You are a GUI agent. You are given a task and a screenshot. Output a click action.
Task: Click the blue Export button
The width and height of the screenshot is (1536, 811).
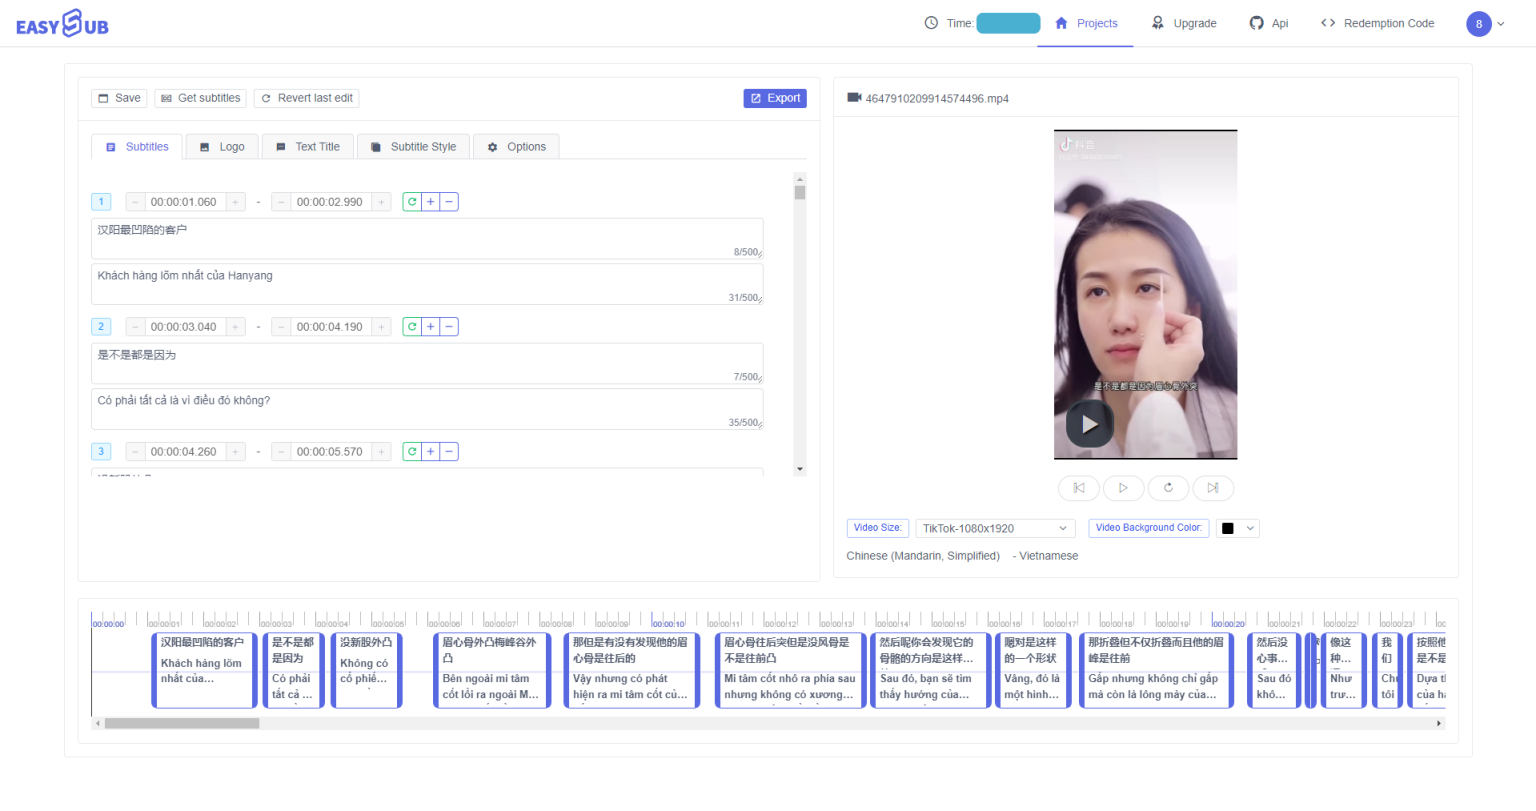(x=775, y=98)
